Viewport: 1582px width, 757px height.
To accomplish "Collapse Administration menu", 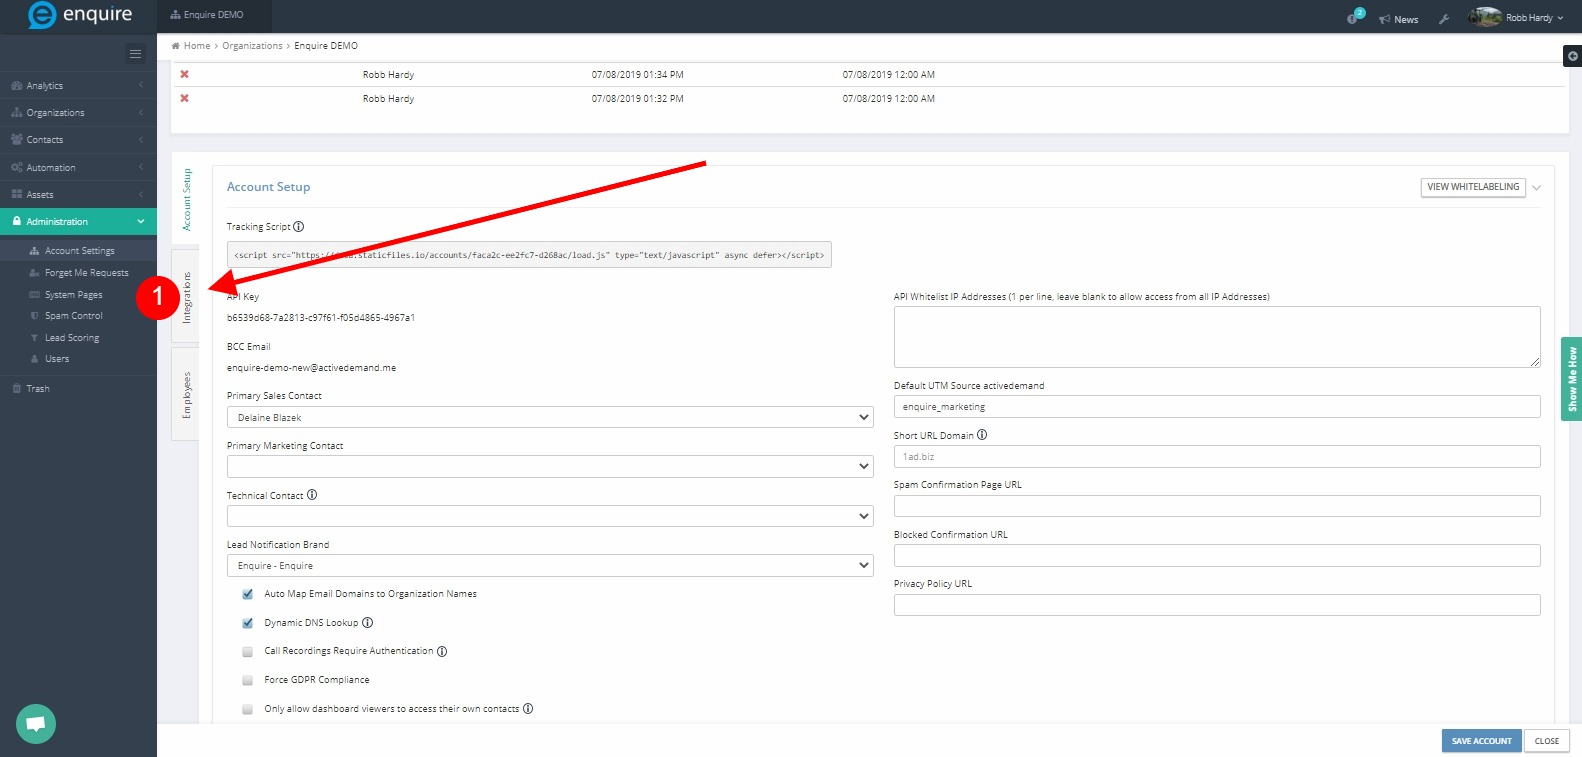I will pos(78,222).
